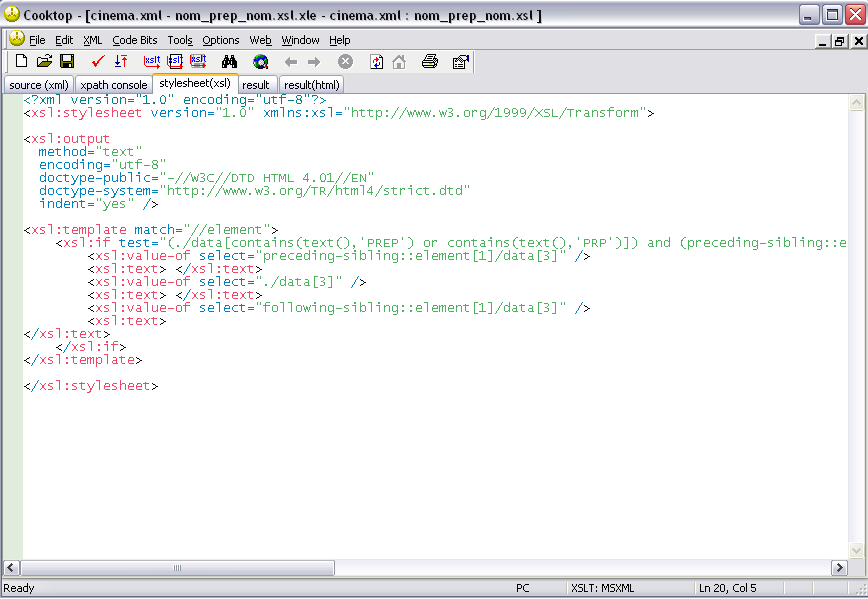
Task: Open the Options menu
Action: tap(221, 40)
